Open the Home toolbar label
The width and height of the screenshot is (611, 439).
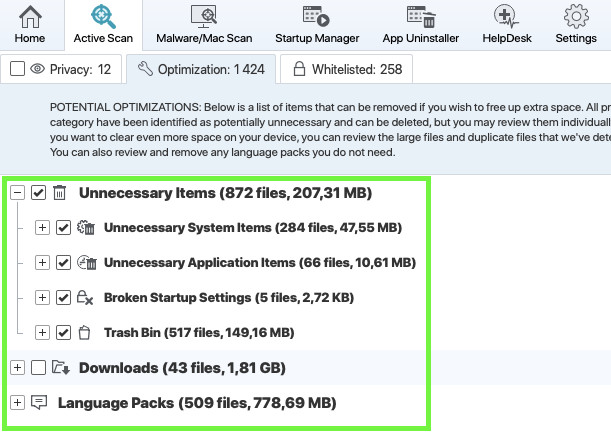click(30, 38)
